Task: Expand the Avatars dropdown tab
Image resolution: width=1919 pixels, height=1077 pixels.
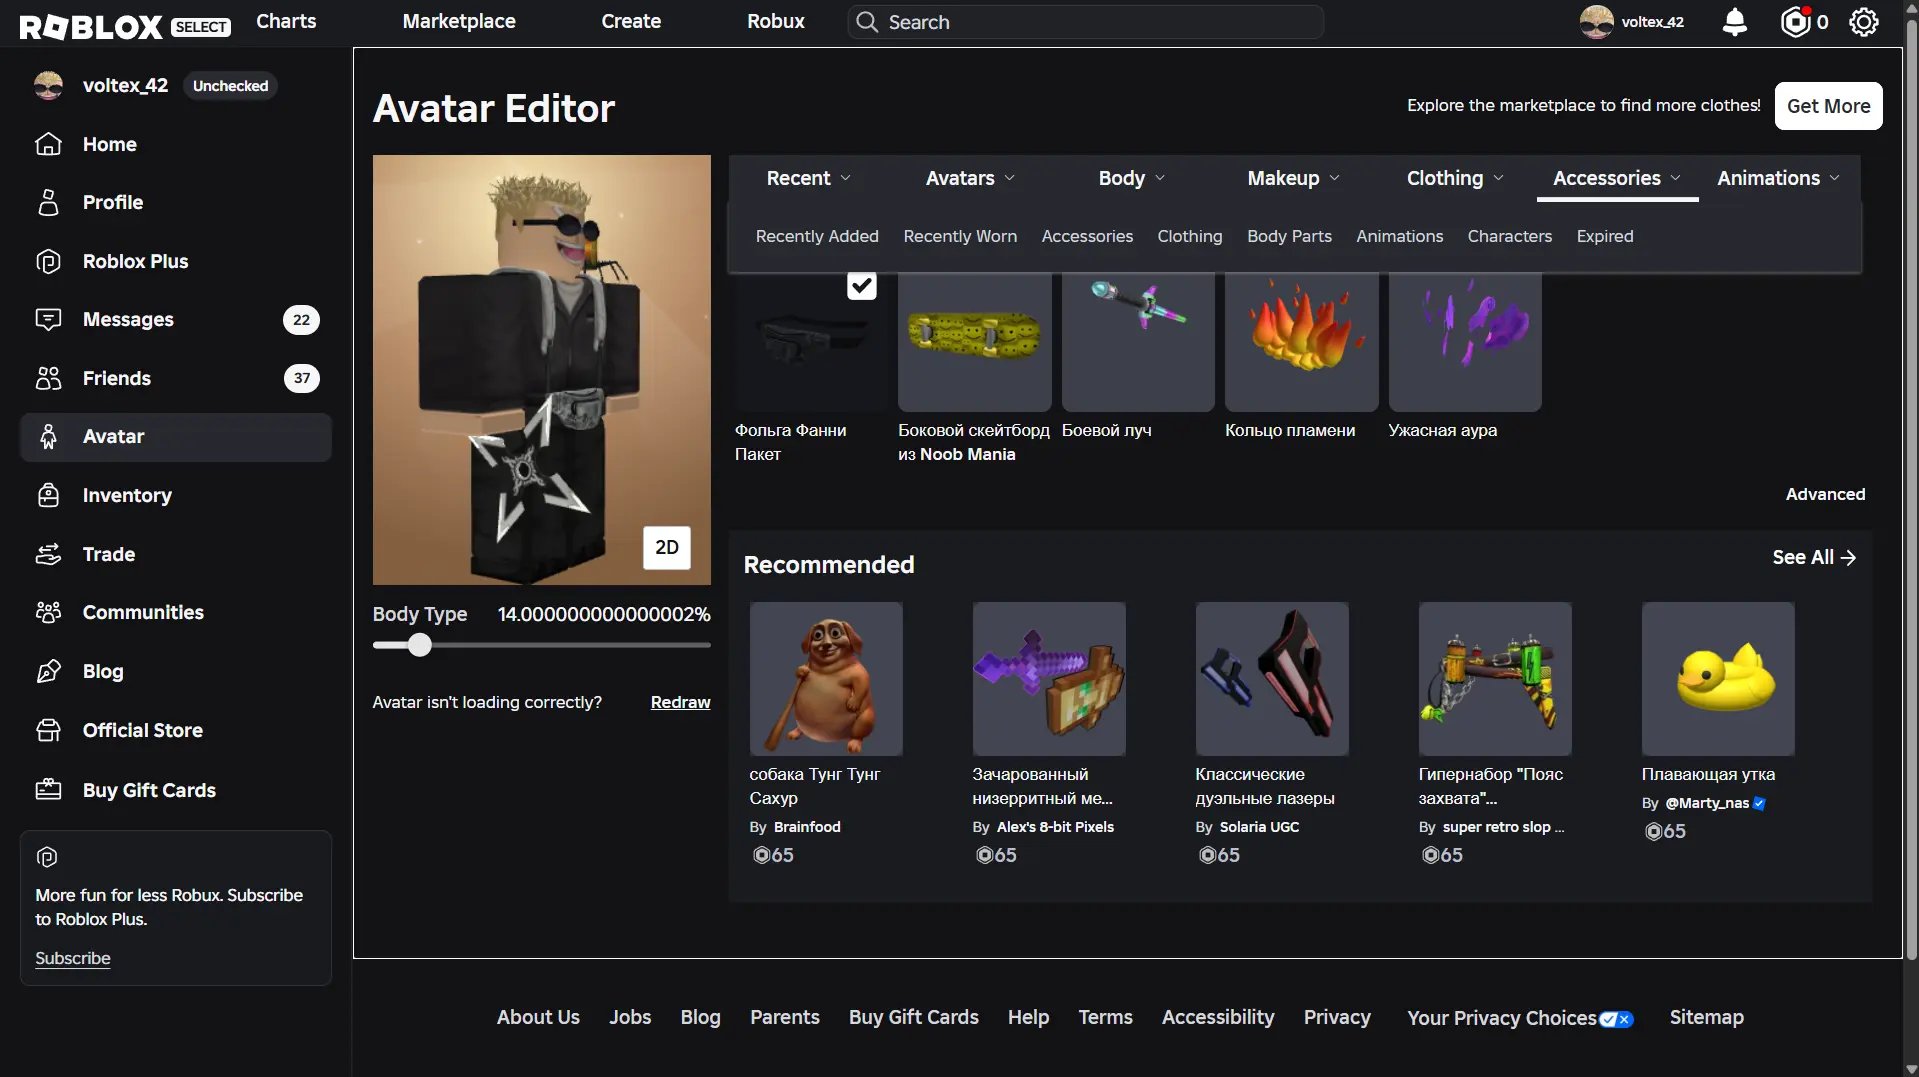Action: (970, 178)
